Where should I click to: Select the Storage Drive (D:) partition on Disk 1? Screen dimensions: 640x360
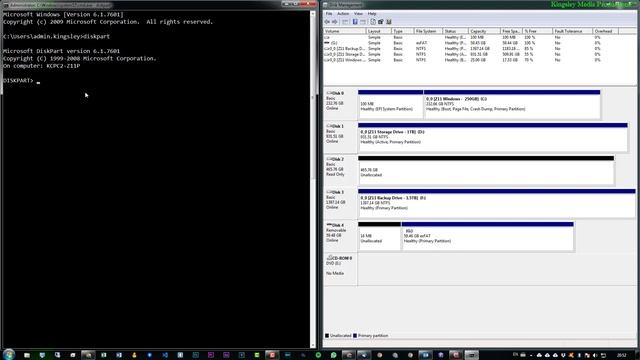click(493, 138)
